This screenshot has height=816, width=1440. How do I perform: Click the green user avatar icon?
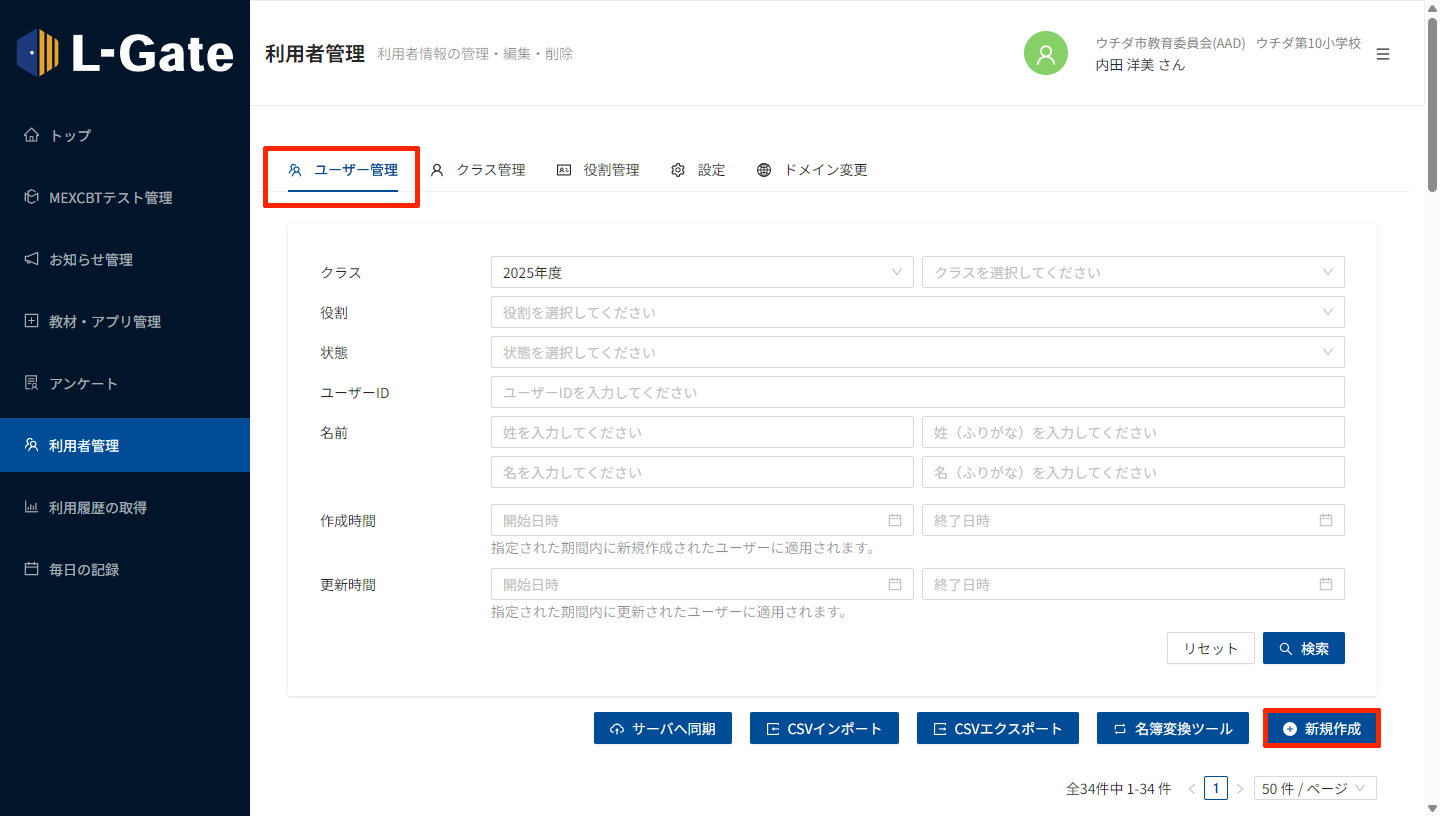[x=1046, y=54]
